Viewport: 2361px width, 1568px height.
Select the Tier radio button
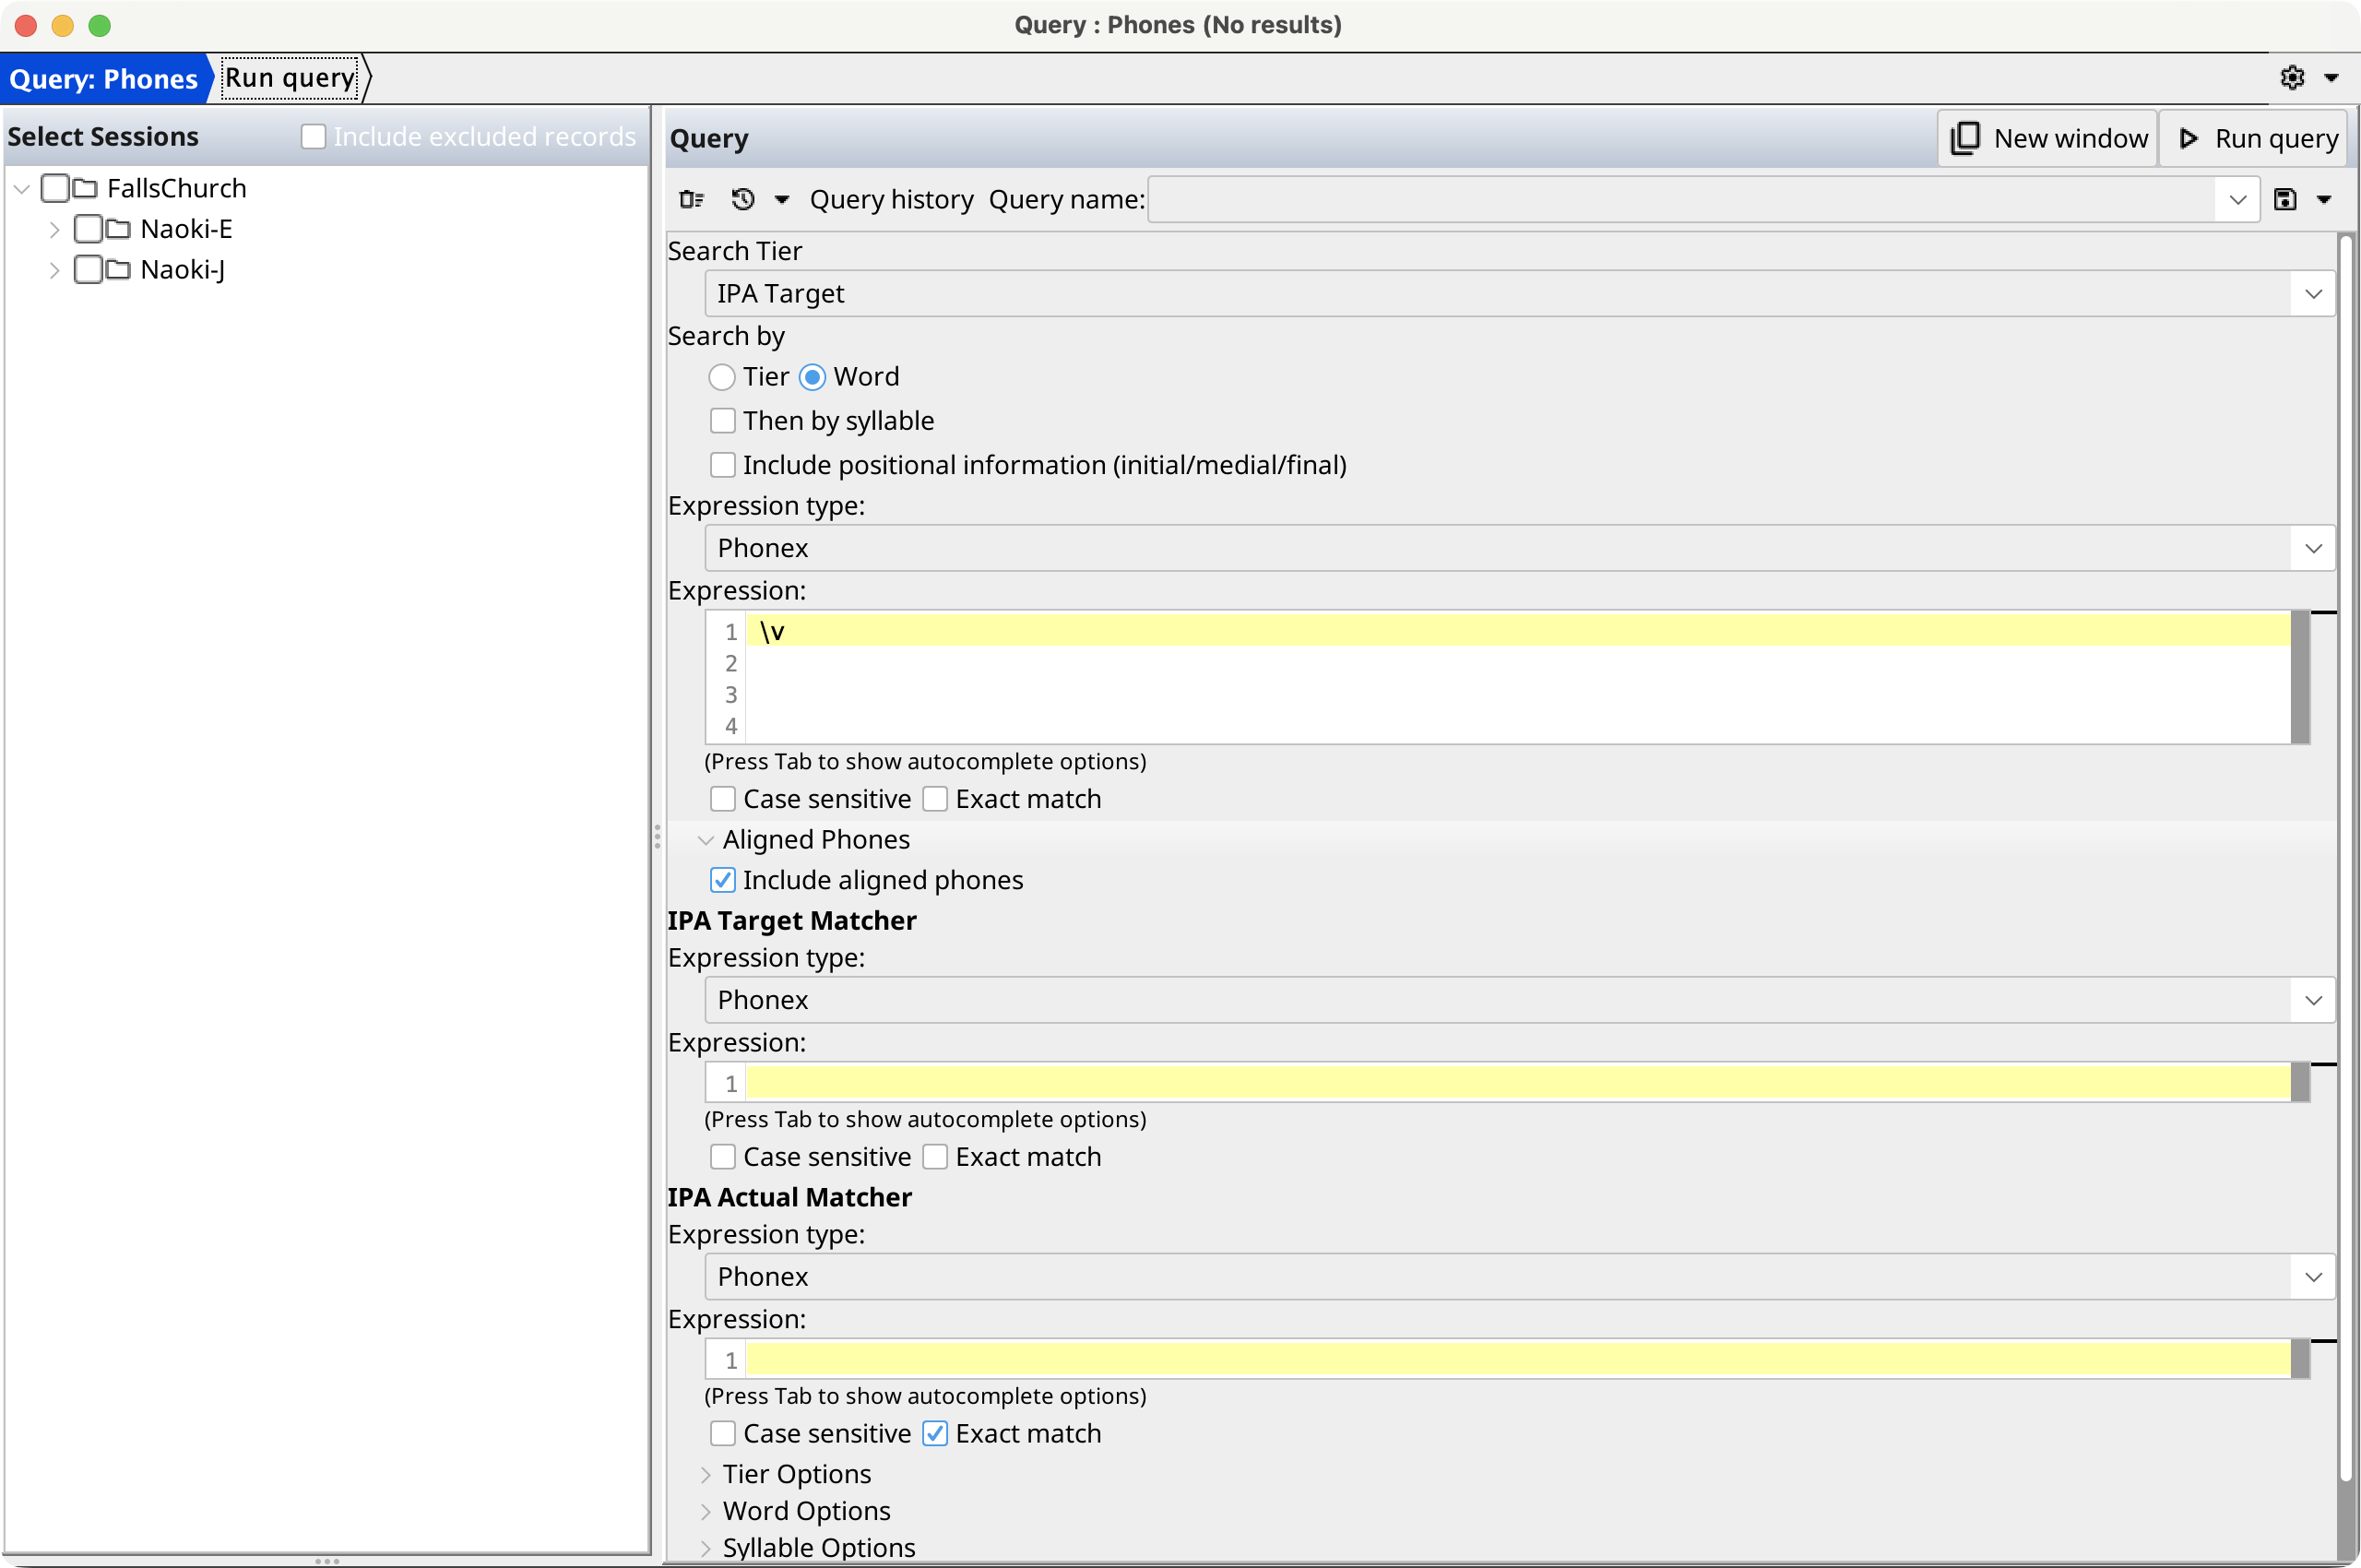721,377
